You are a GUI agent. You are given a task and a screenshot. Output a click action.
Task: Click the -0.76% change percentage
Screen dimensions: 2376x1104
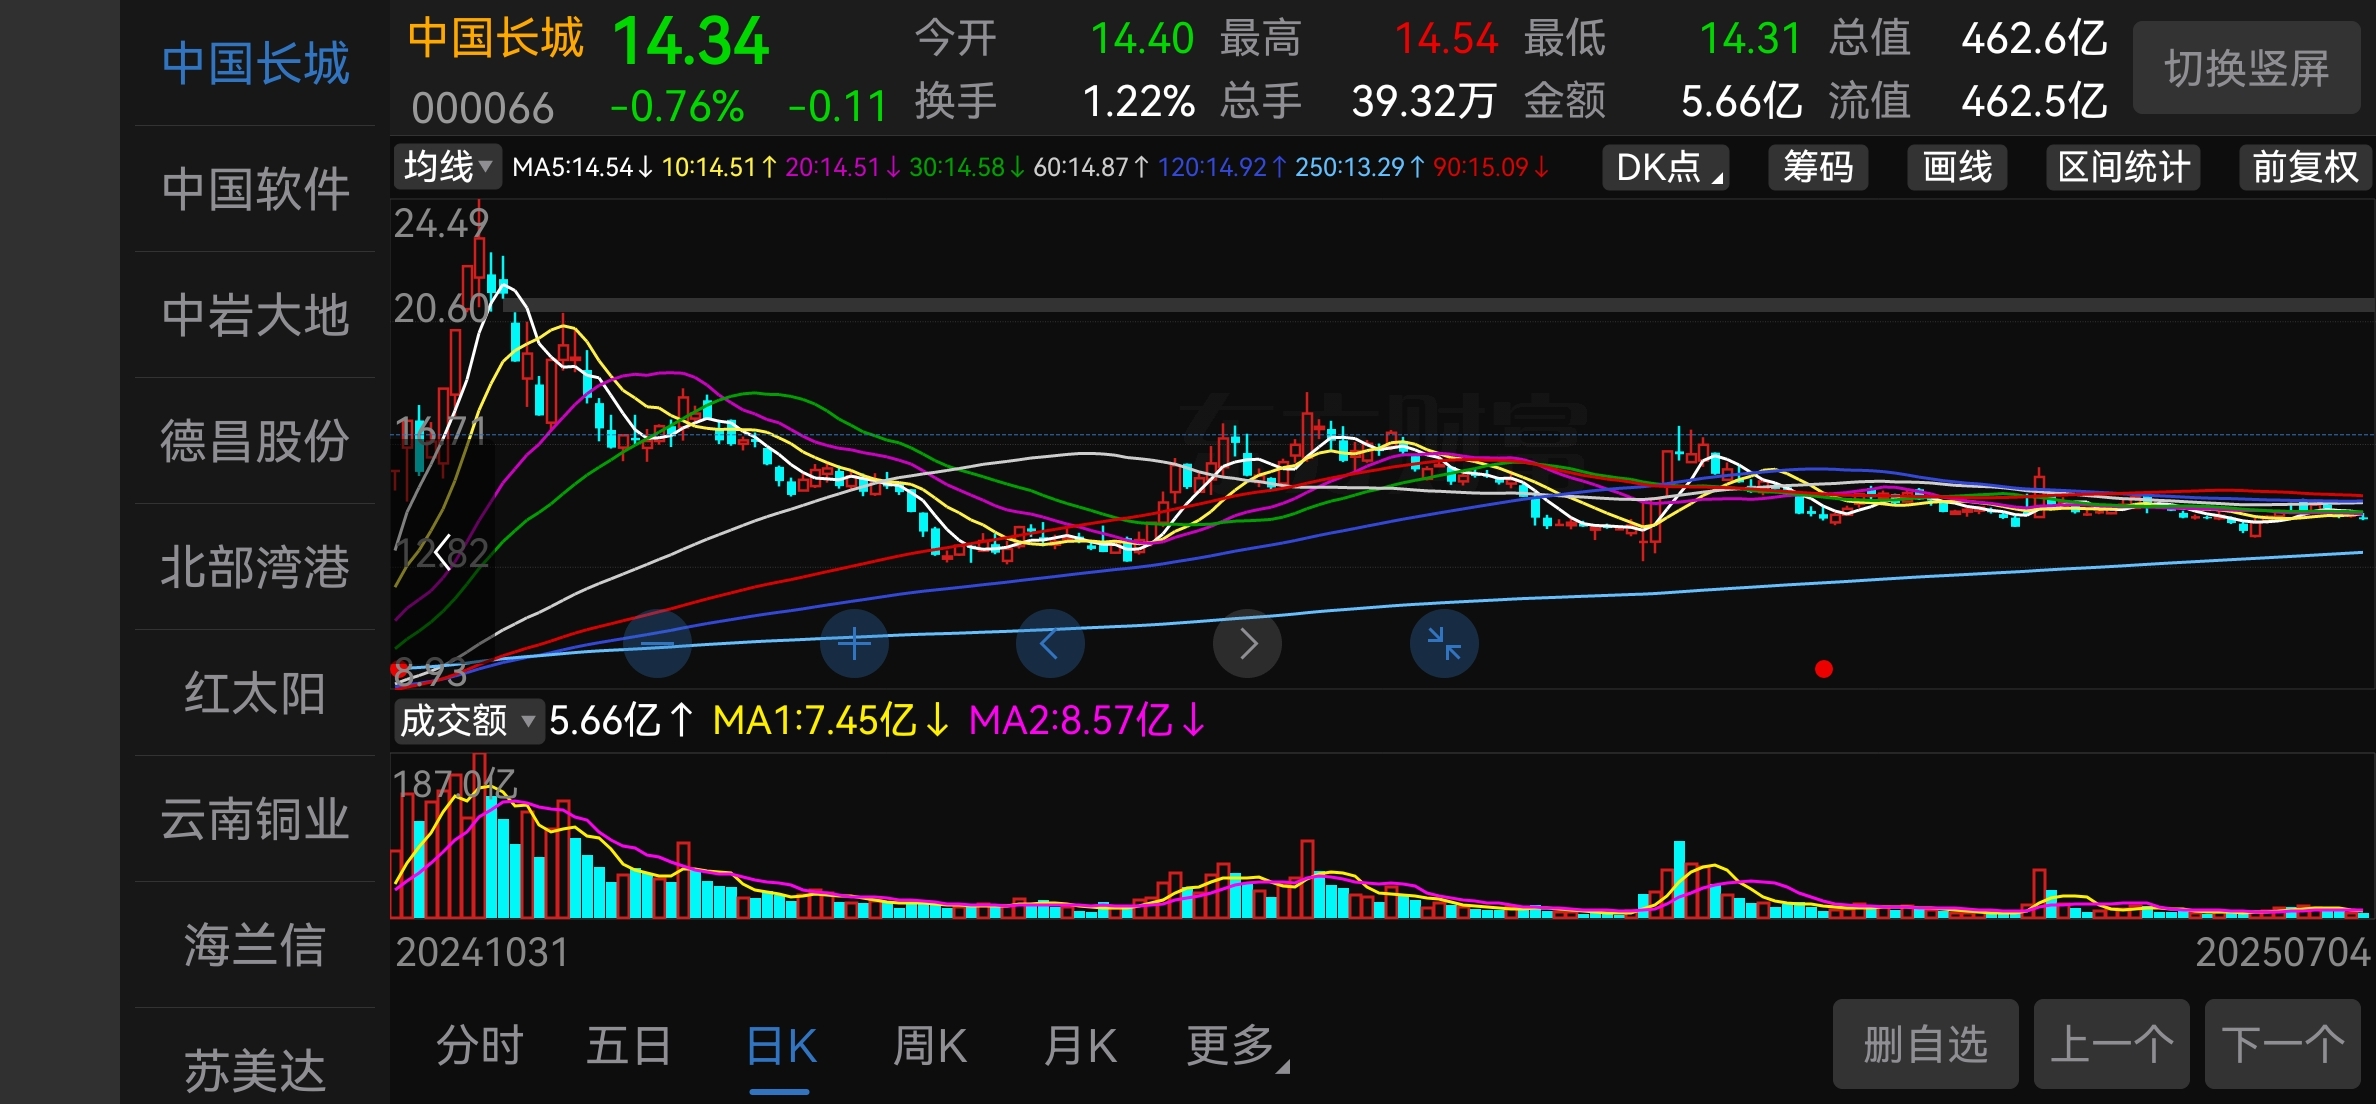coord(677,106)
